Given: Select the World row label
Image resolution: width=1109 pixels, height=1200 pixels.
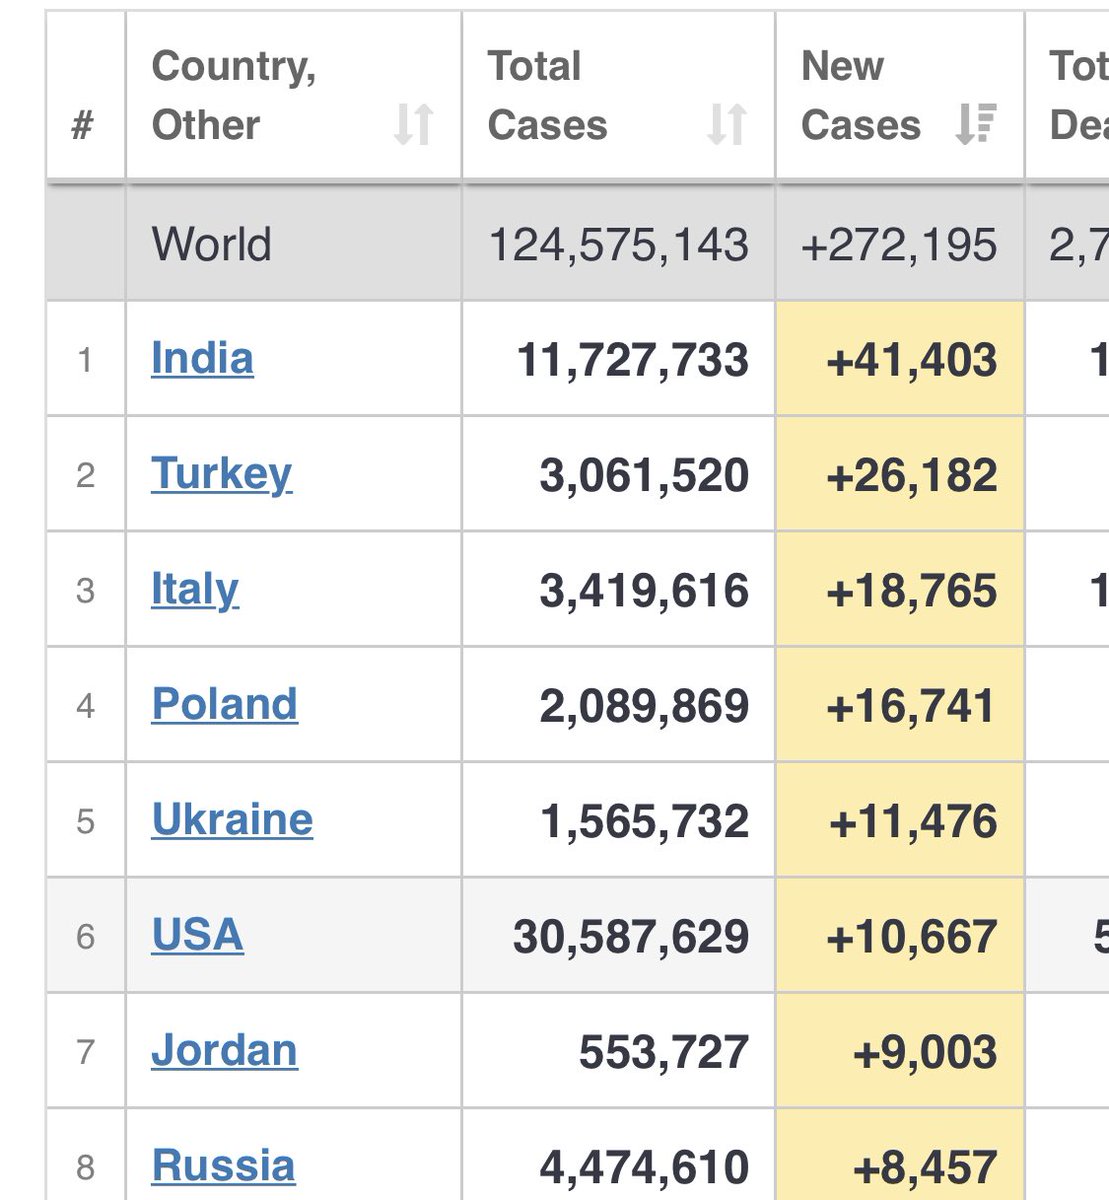Looking at the screenshot, I should coord(211,244).
